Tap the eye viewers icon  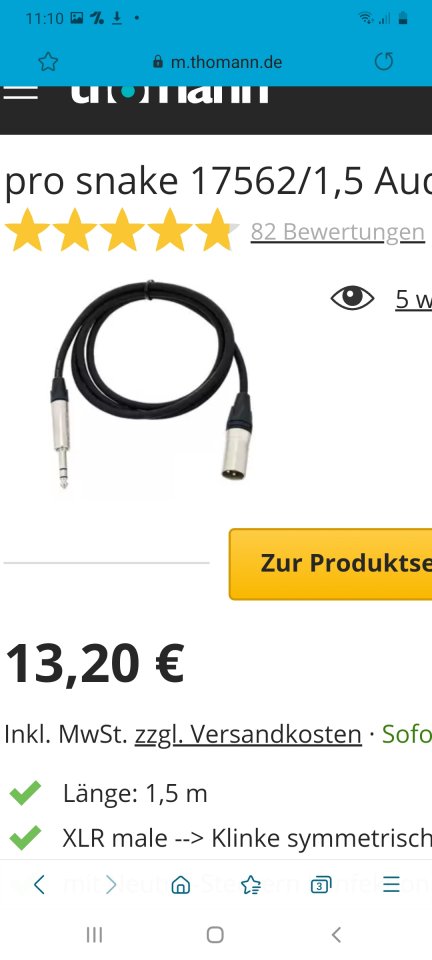click(352, 298)
